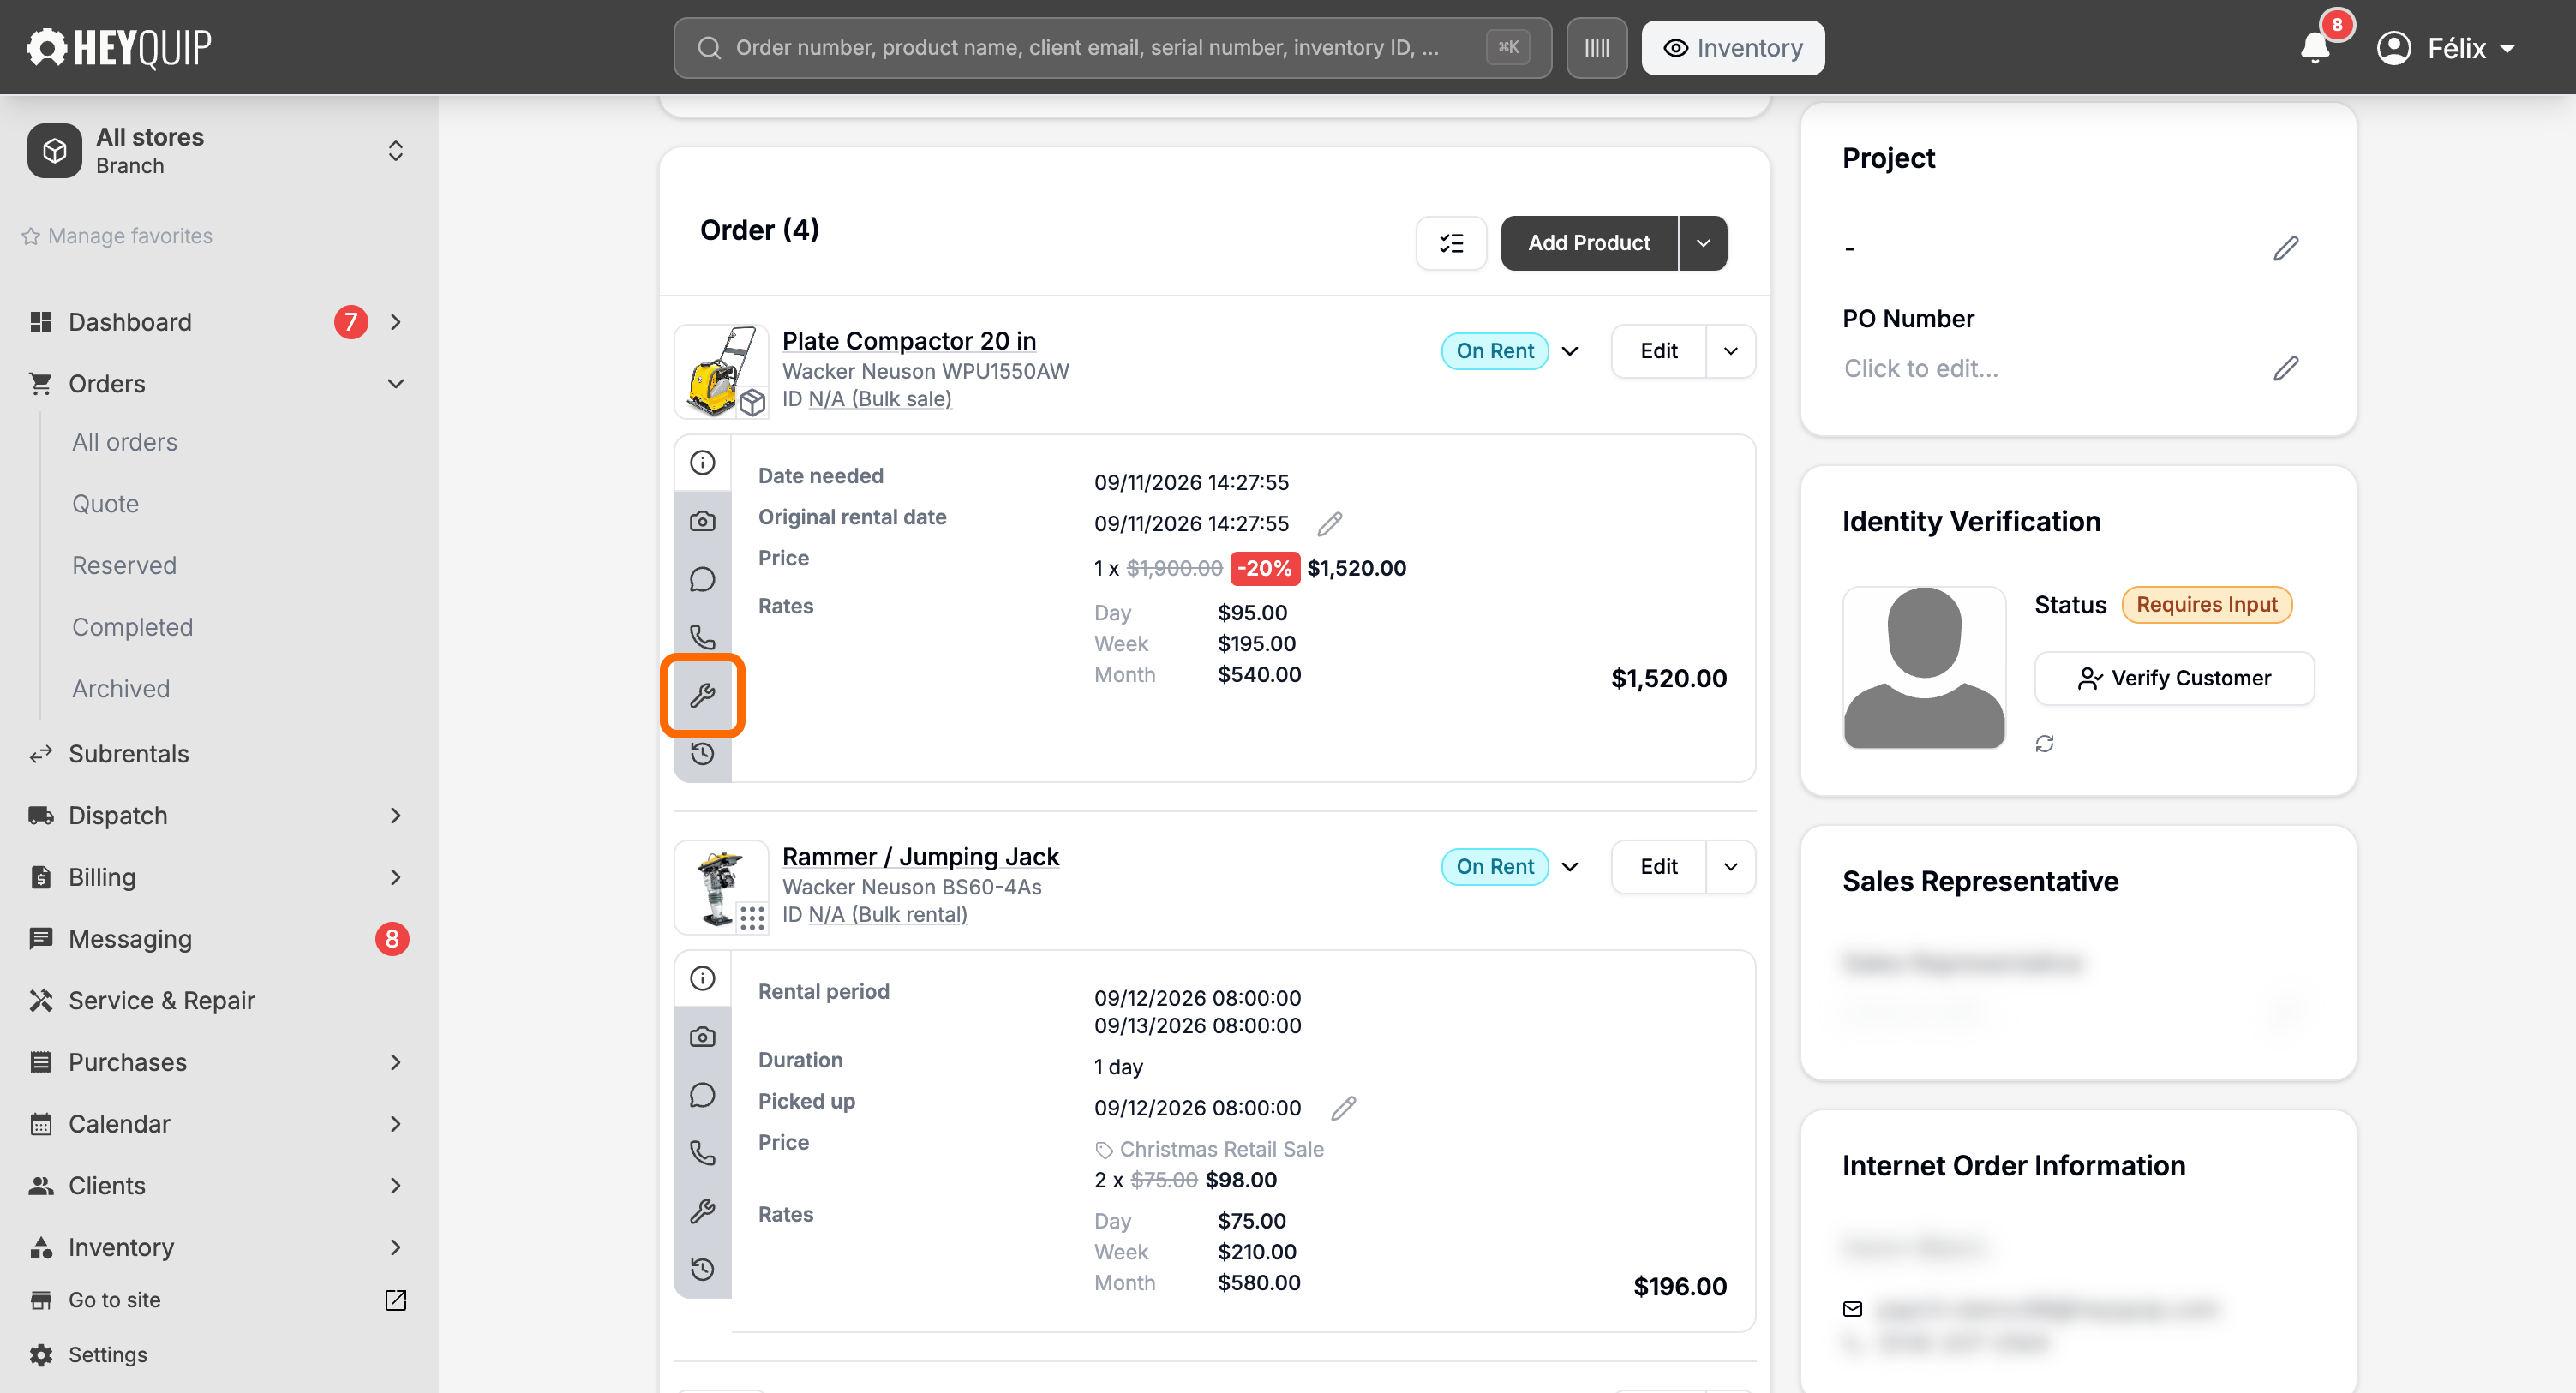Open the camera tab for Rammer / Jumping Jack

pos(703,1037)
